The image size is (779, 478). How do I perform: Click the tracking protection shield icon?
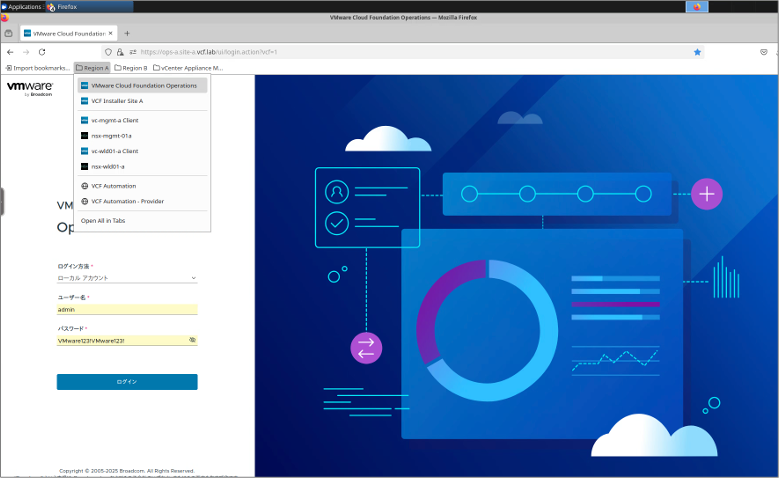pyautogui.click(x=108, y=52)
